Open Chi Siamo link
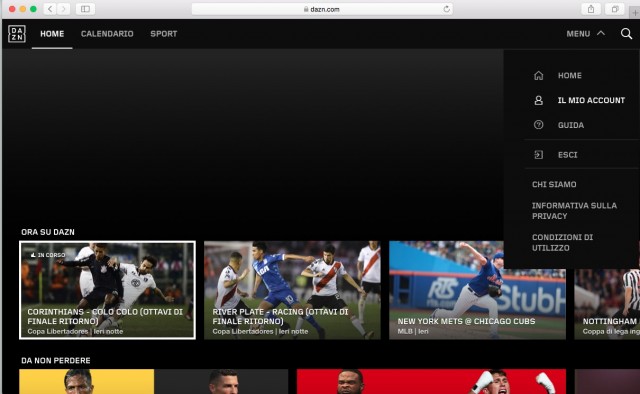The image size is (640, 394). tap(554, 185)
